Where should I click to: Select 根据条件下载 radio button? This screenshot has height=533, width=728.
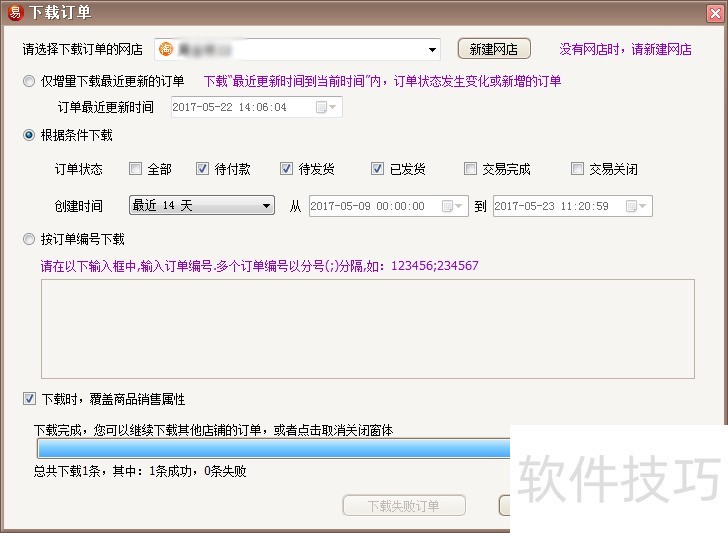click(29, 135)
